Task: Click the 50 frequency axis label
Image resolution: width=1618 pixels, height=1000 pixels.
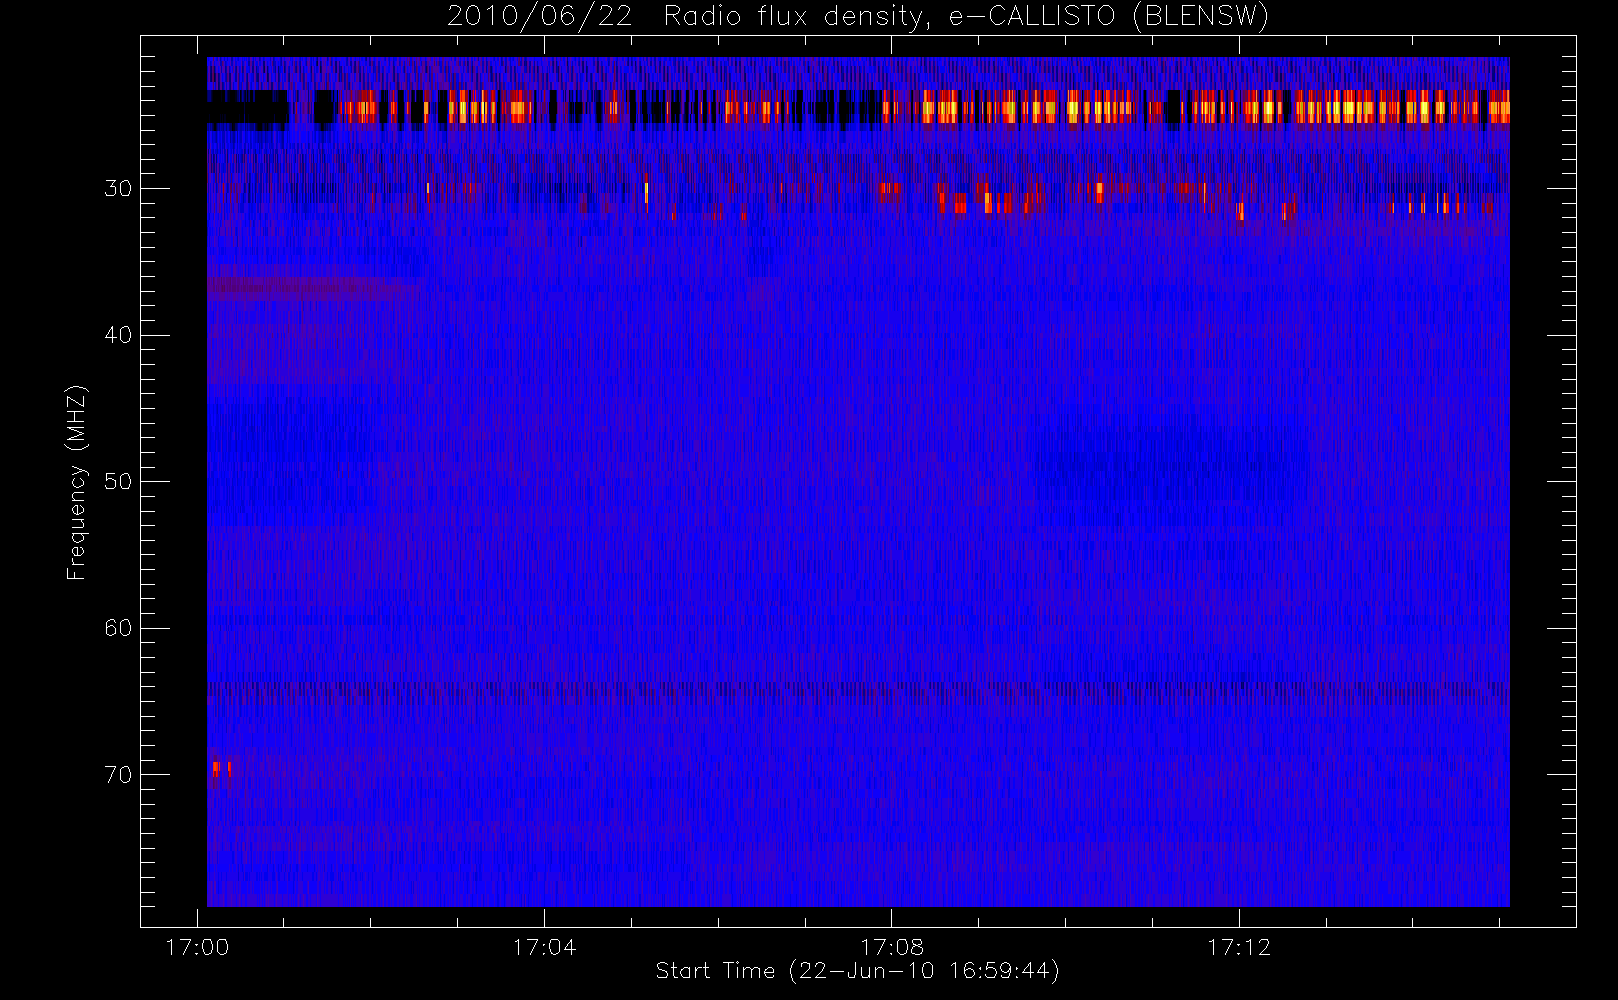Action: click(x=118, y=481)
